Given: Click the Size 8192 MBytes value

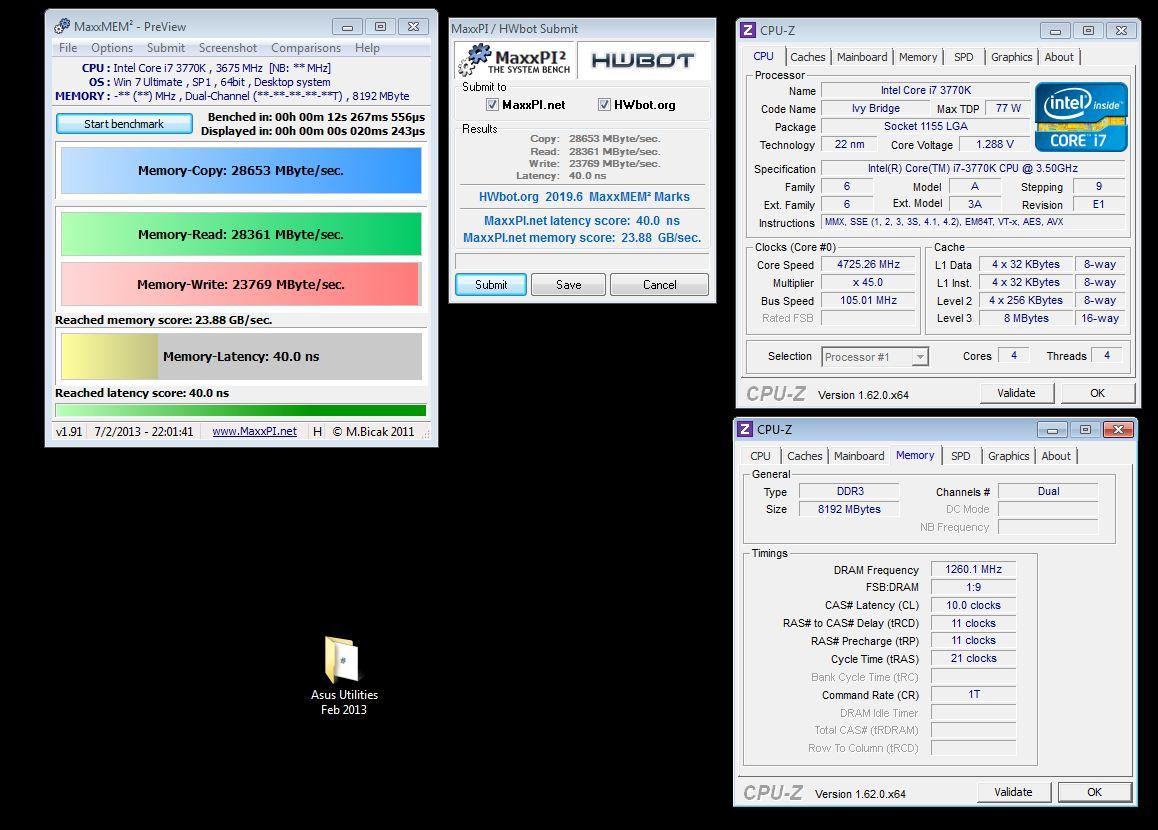Looking at the screenshot, I should [849, 510].
